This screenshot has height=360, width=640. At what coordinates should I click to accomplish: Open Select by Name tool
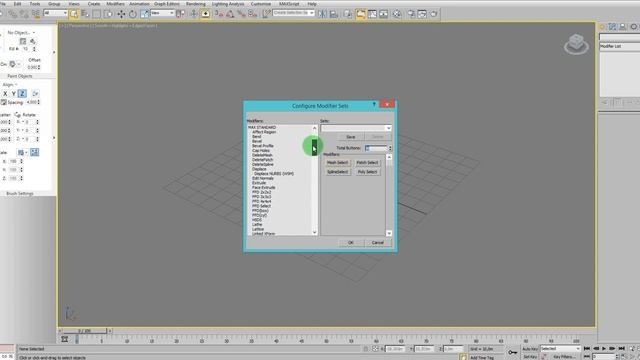tap(85, 14)
